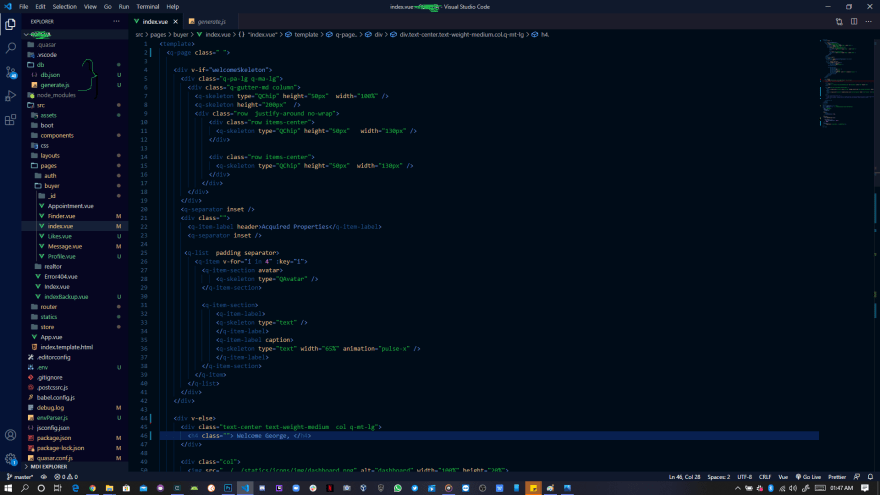Screen dimensions: 880x495
Task: Open Message.vue file
Action: (x=75, y=246)
